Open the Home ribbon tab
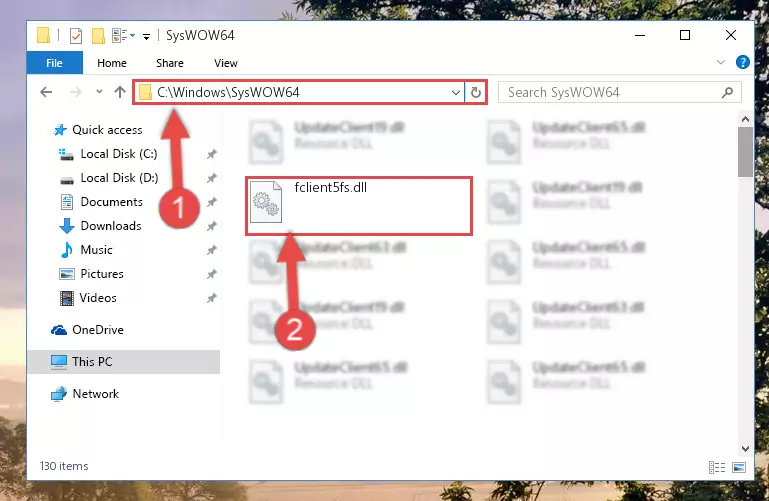Viewport: 769px width, 501px height. click(112, 63)
